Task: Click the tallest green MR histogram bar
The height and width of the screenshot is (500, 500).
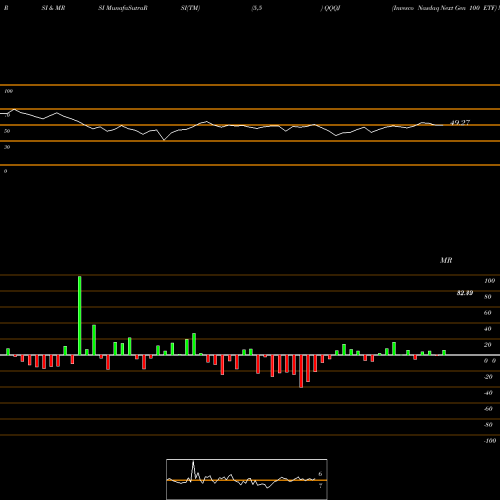Action: click(x=80, y=315)
